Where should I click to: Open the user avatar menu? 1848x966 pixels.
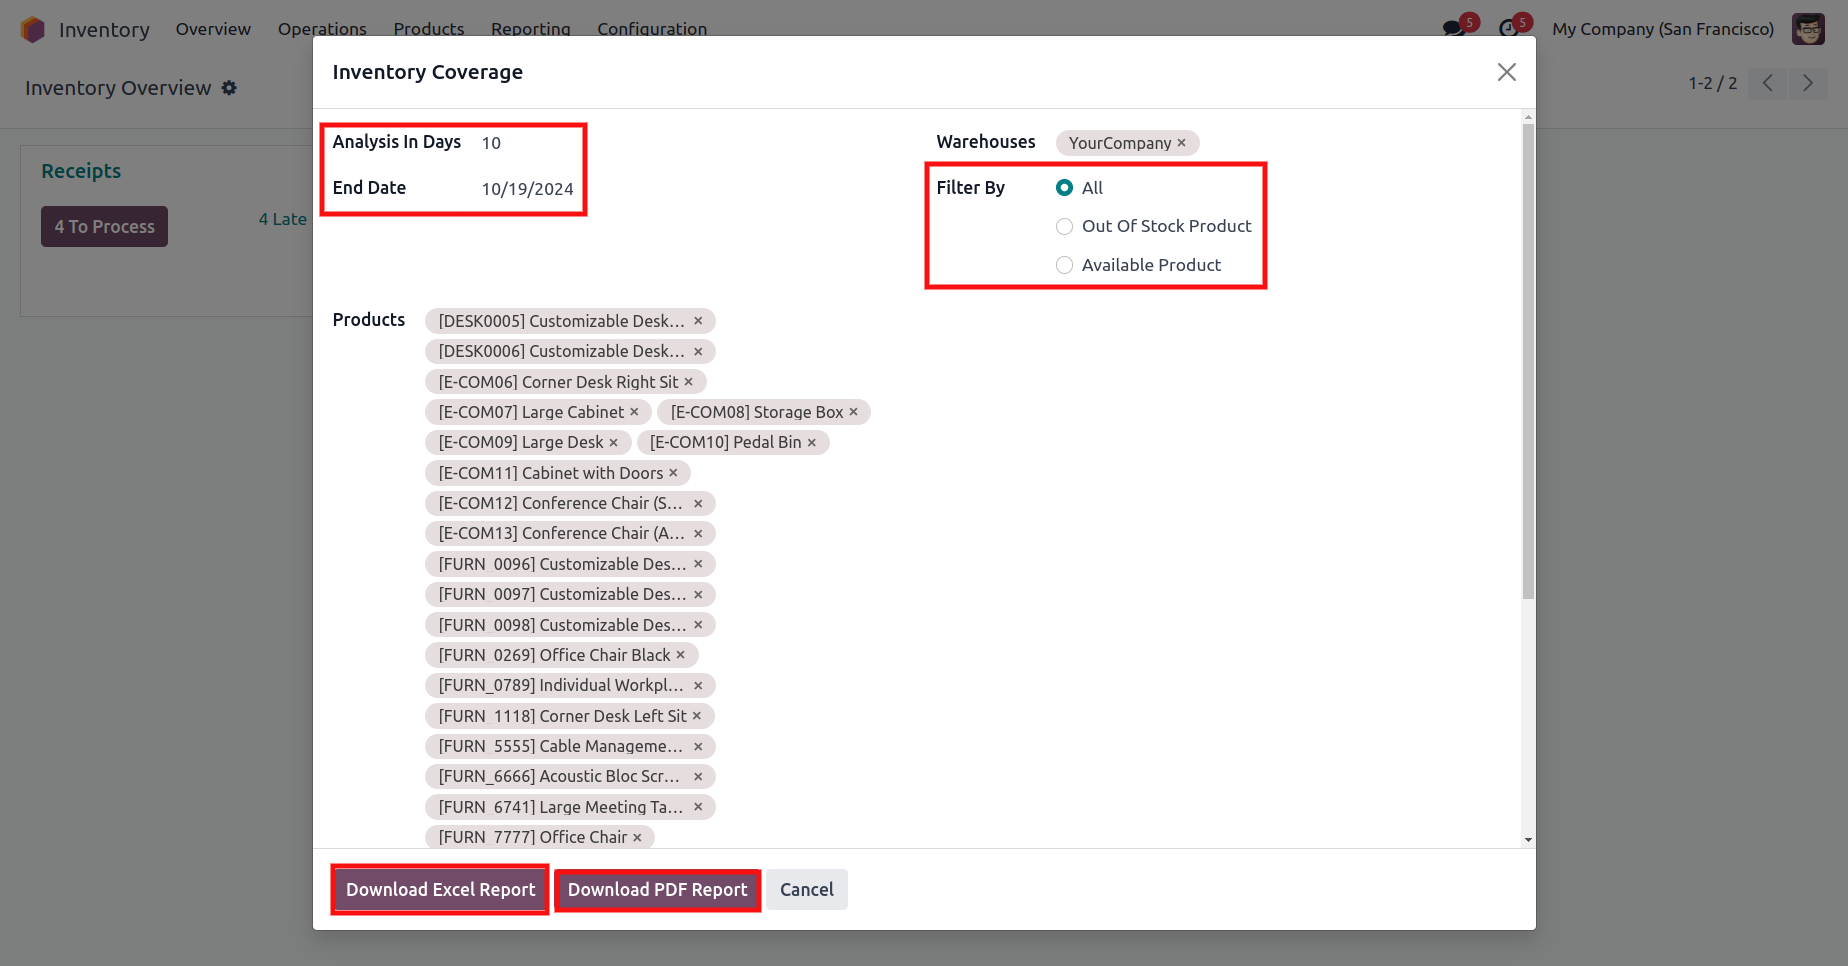click(x=1808, y=29)
